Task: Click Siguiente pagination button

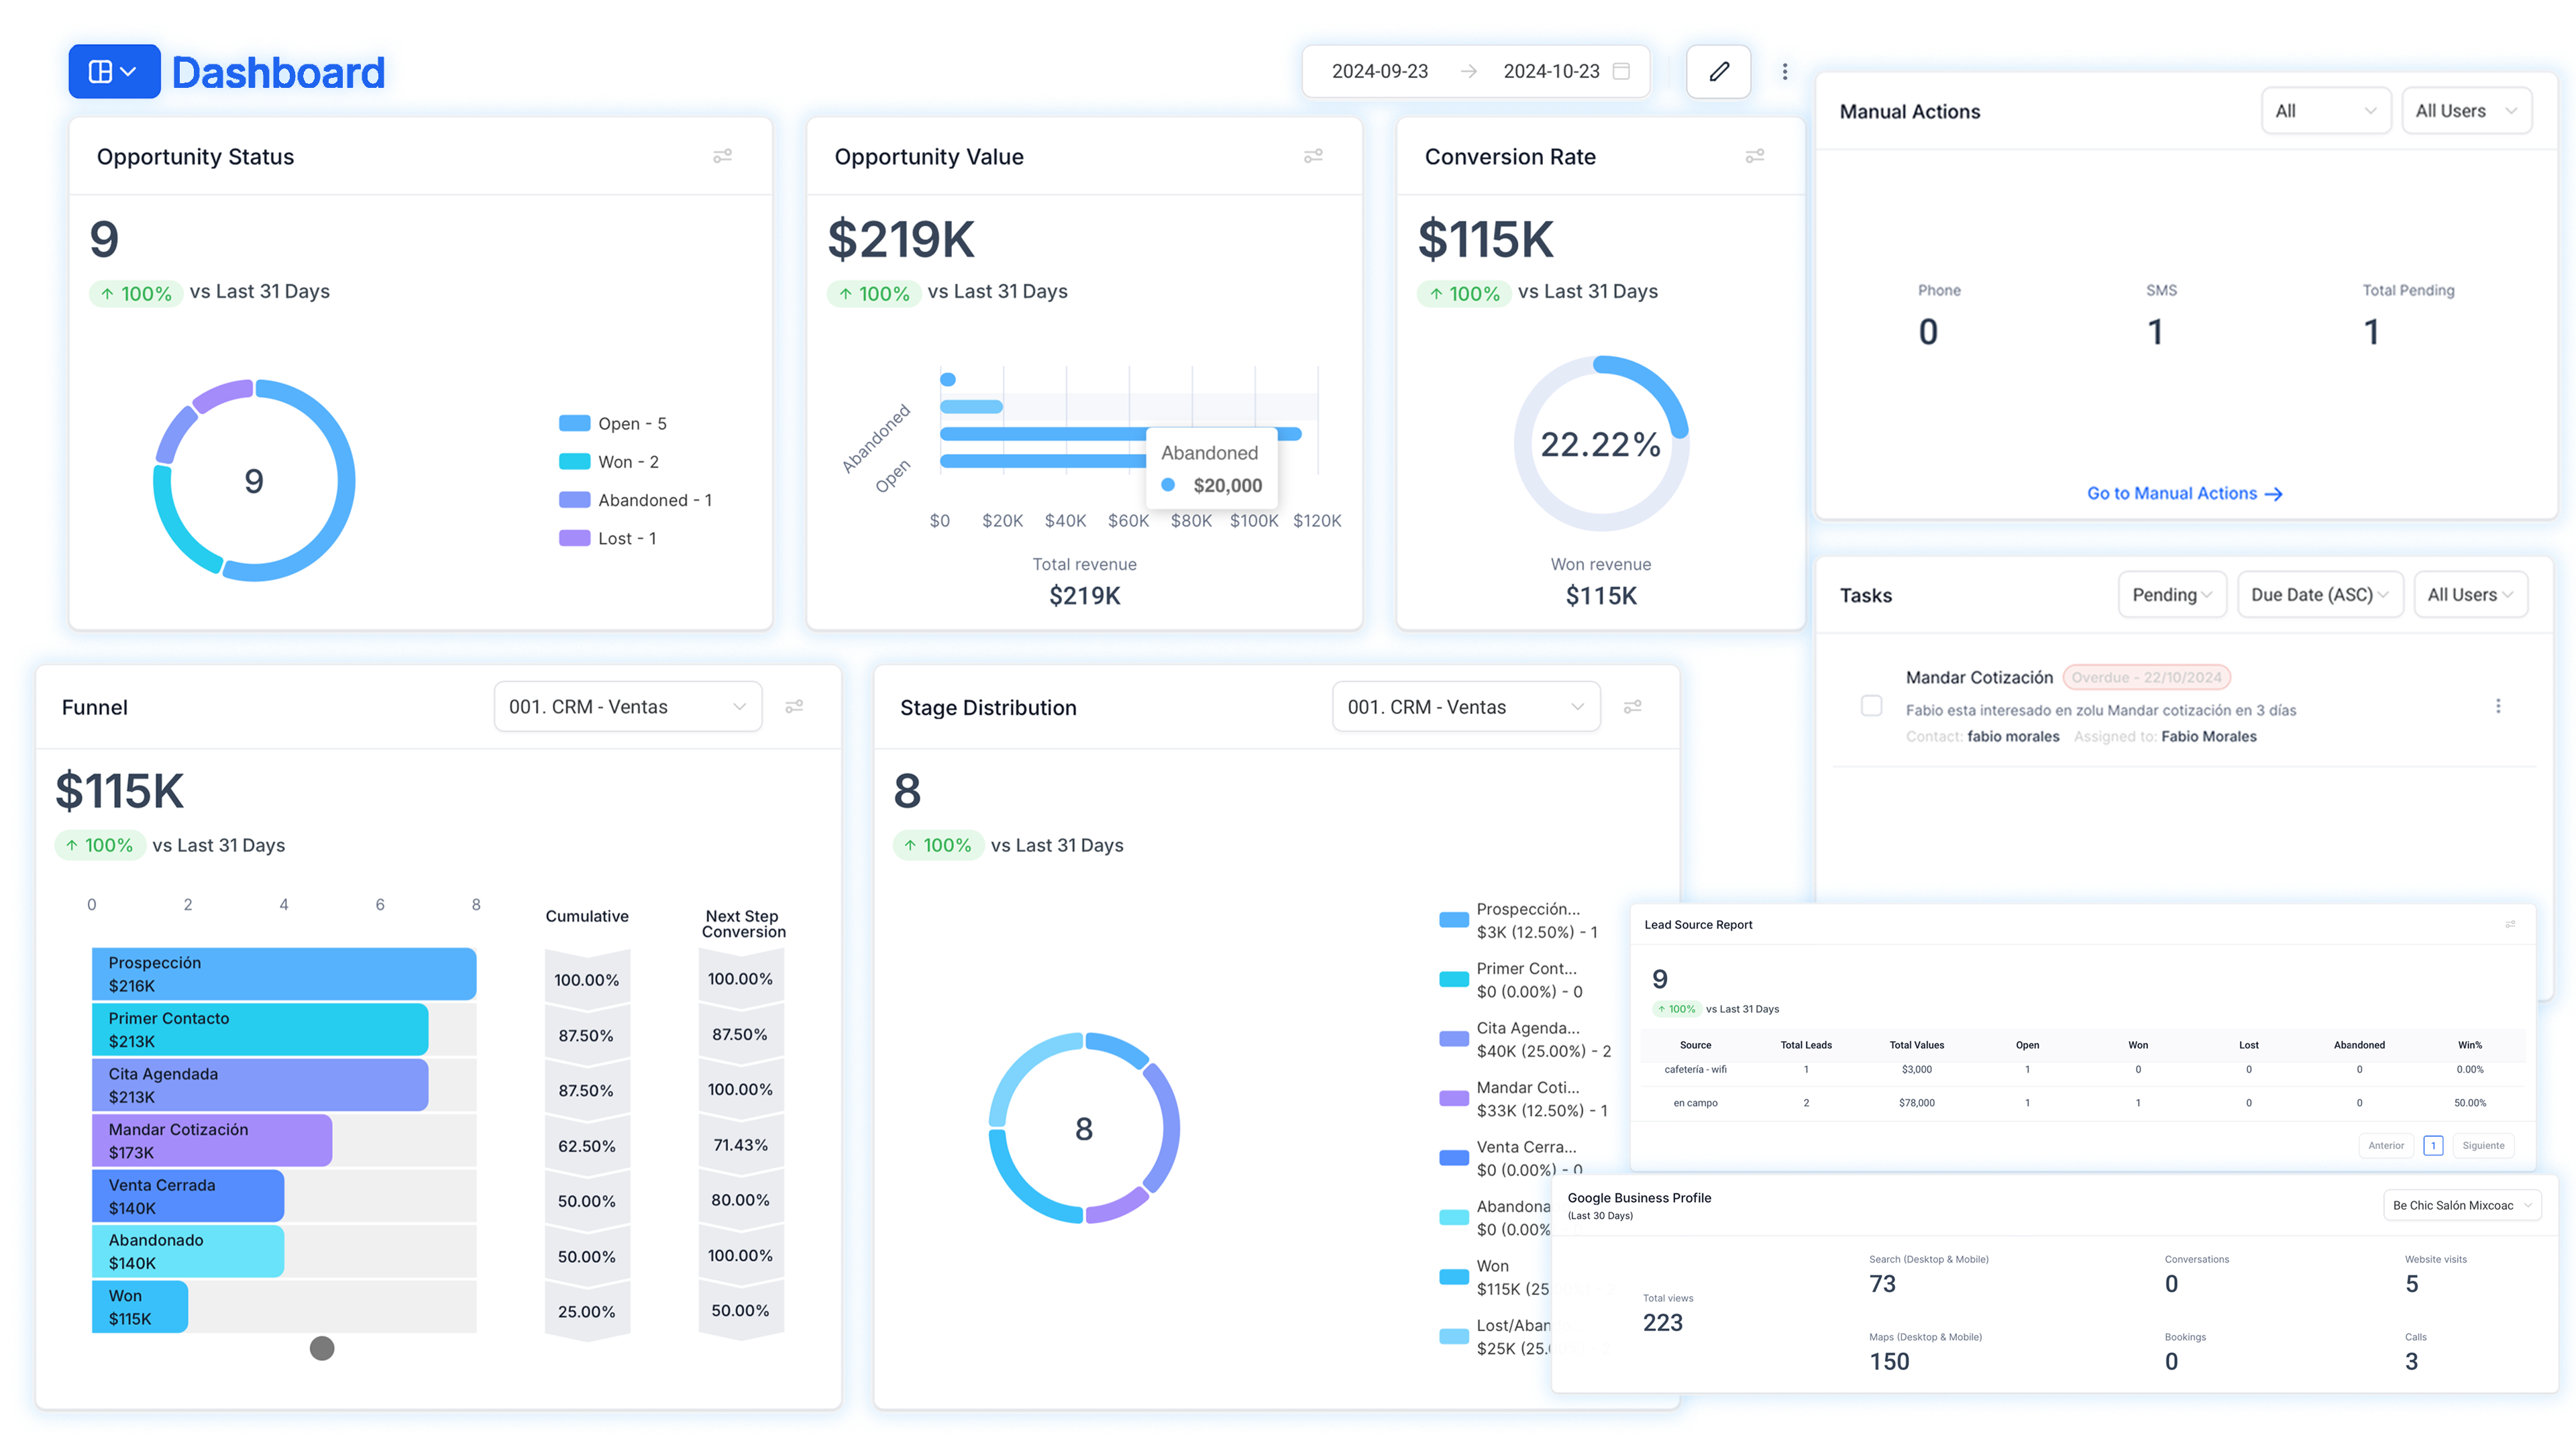Action: 2483,1146
